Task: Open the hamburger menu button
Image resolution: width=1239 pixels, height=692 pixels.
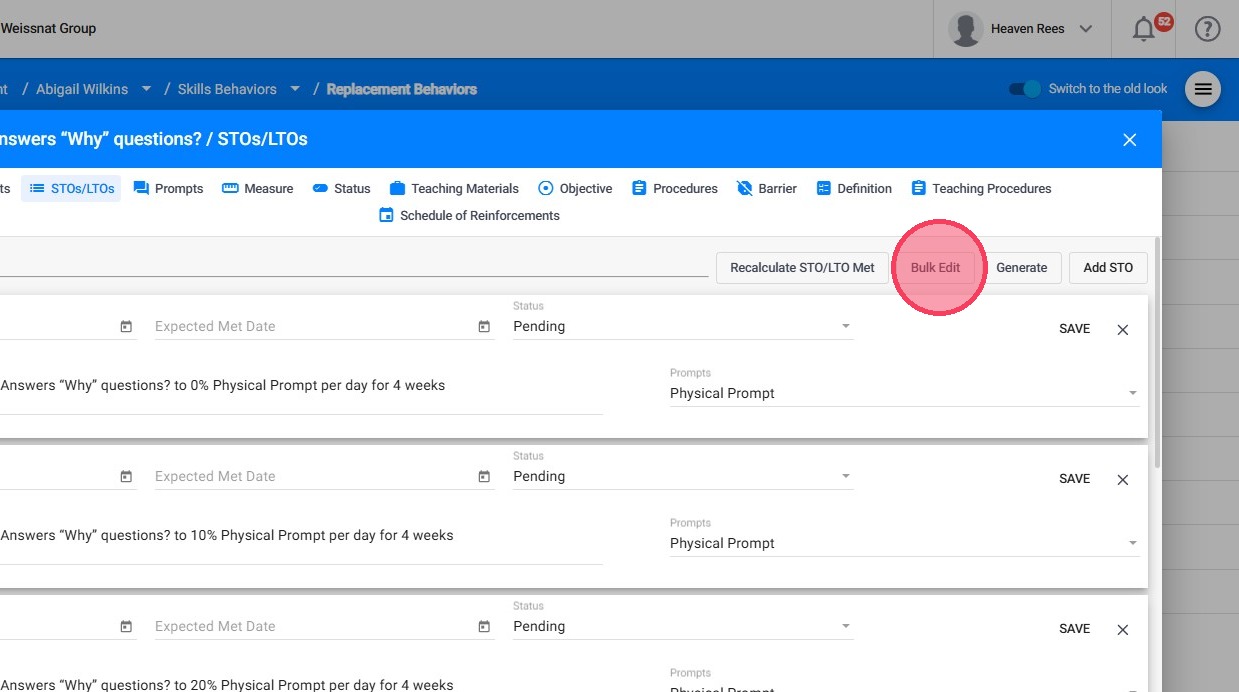Action: pos(1203,89)
